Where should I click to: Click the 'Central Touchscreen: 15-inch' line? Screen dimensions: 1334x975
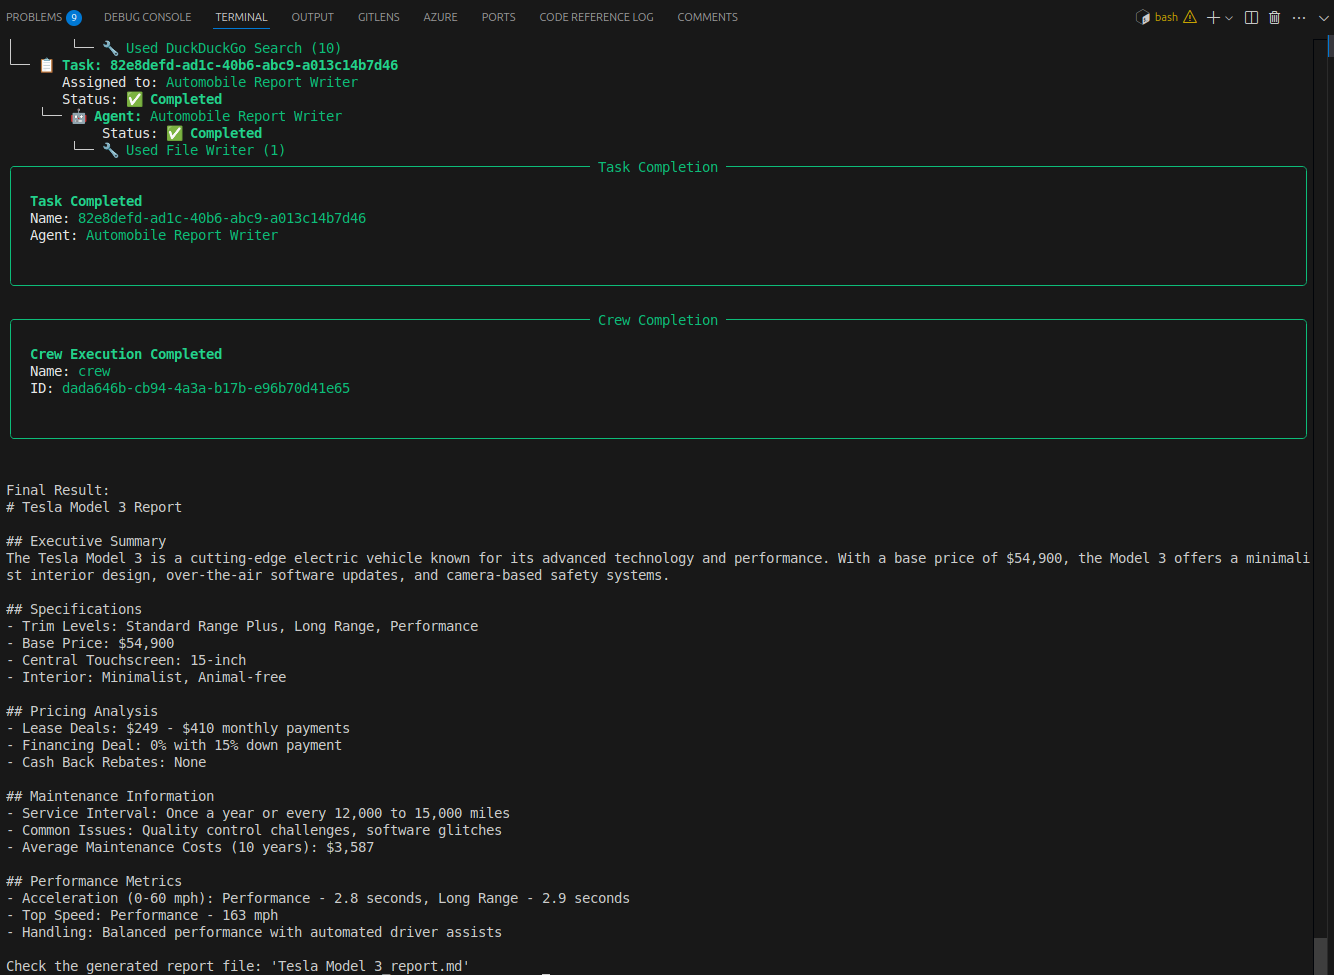(126, 660)
